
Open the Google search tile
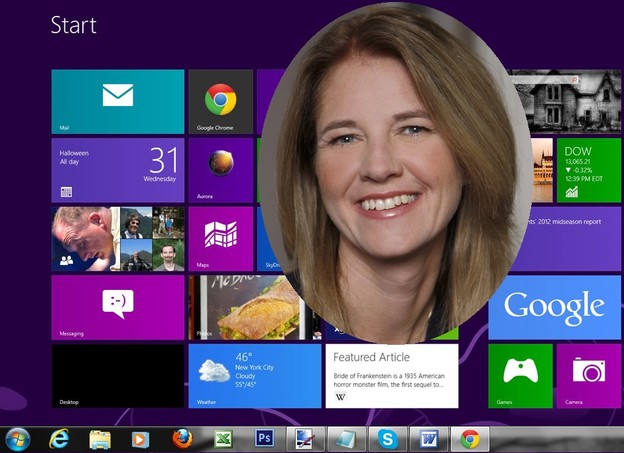pyautogui.click(x=554, y=307)
